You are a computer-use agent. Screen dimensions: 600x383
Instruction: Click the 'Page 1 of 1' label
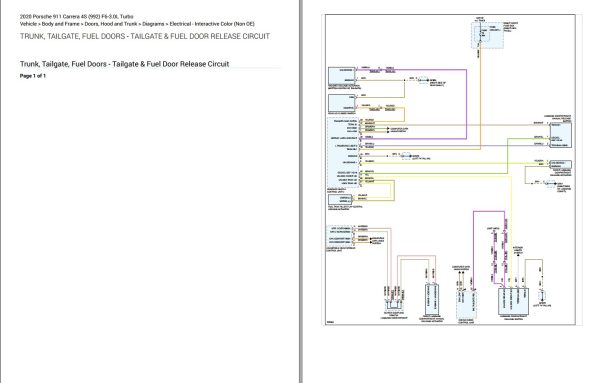click(x=33, y=76)
